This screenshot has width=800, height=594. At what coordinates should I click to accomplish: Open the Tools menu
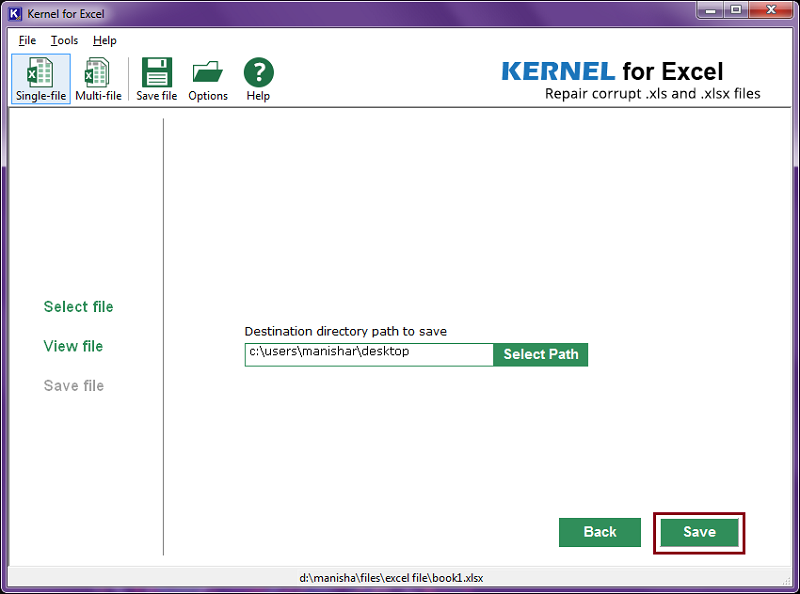[x=64, y=40]
